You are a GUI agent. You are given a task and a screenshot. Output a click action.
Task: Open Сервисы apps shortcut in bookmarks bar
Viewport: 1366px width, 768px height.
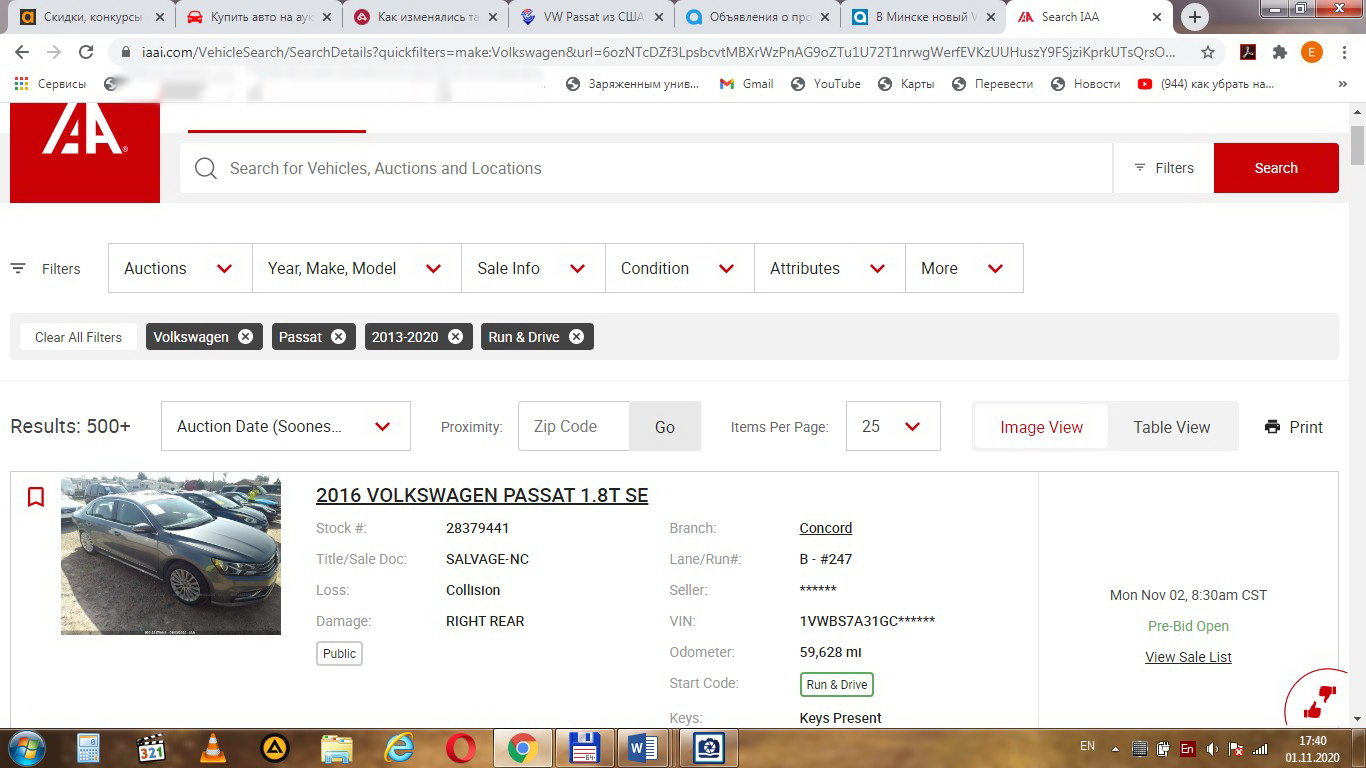click(50, 84)
